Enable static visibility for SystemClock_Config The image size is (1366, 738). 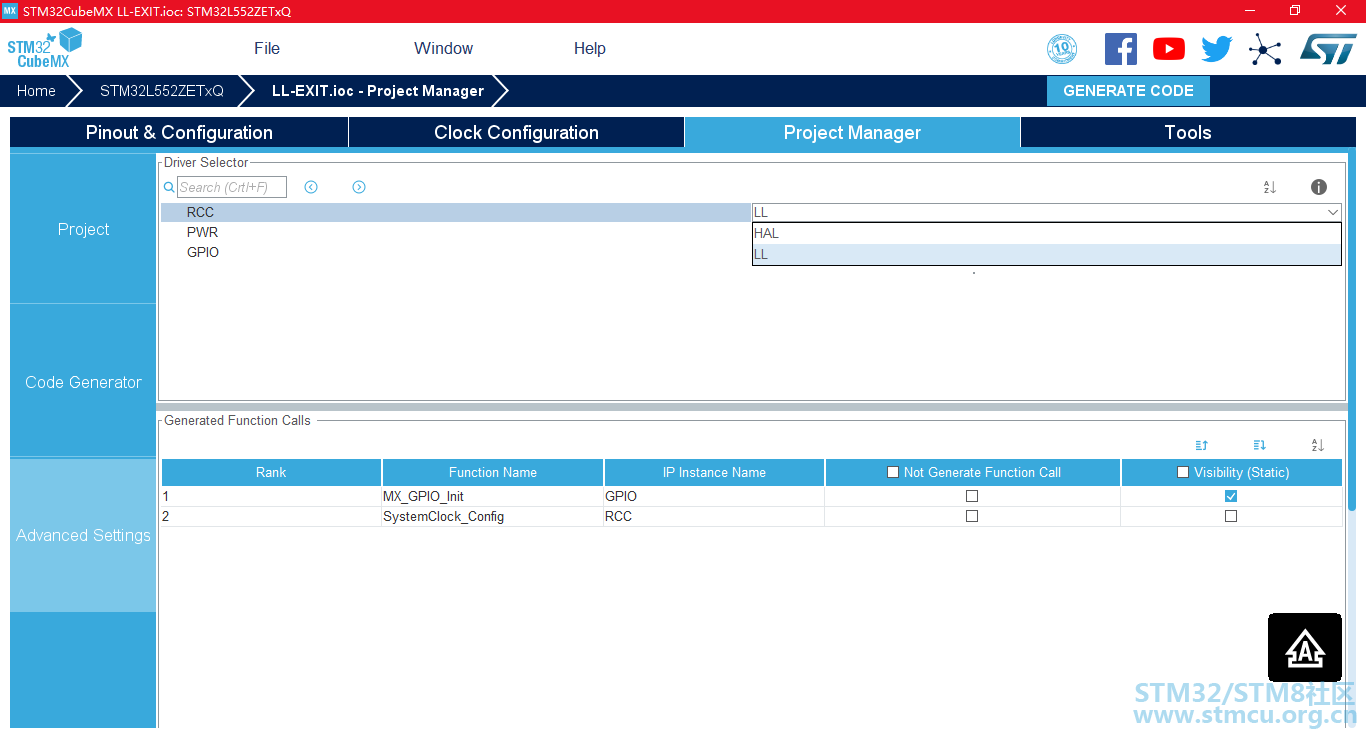[1231, 516]
